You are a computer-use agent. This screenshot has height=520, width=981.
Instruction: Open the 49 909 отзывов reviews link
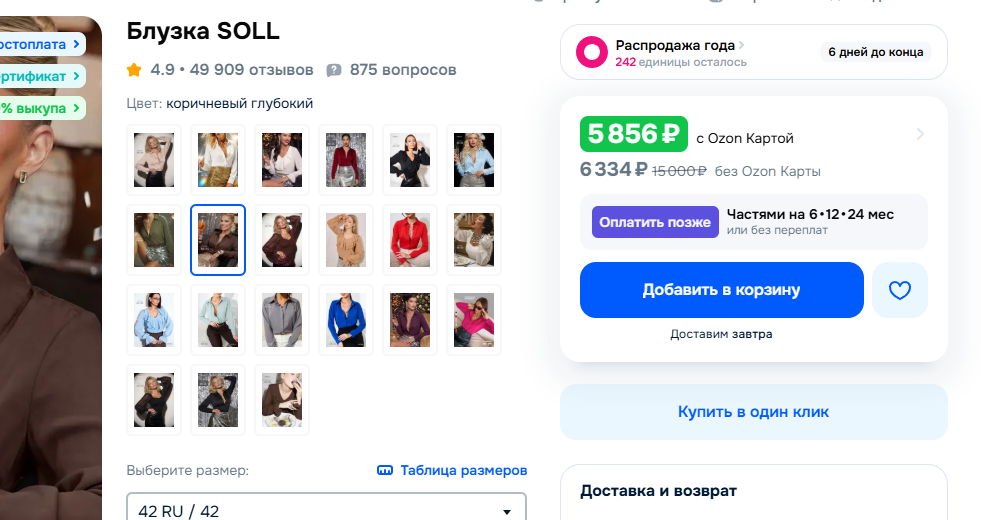[251, 70]
